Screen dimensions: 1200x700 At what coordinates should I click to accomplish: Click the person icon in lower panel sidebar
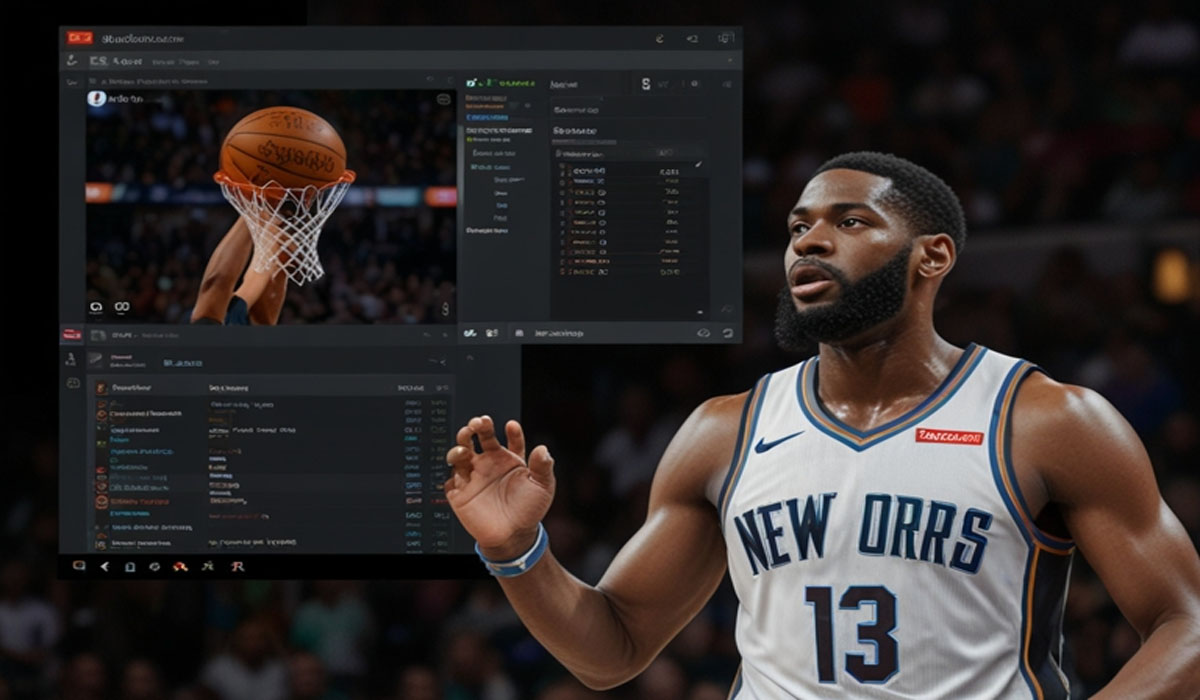pos(71,359)
